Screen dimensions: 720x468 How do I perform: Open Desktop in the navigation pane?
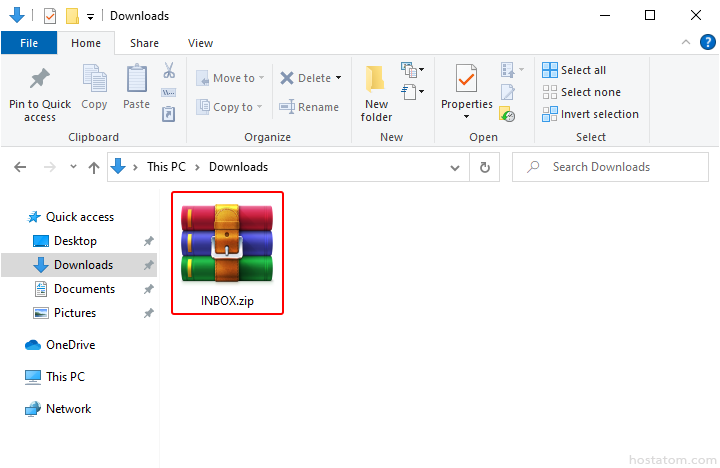click(x=65, y=241)
